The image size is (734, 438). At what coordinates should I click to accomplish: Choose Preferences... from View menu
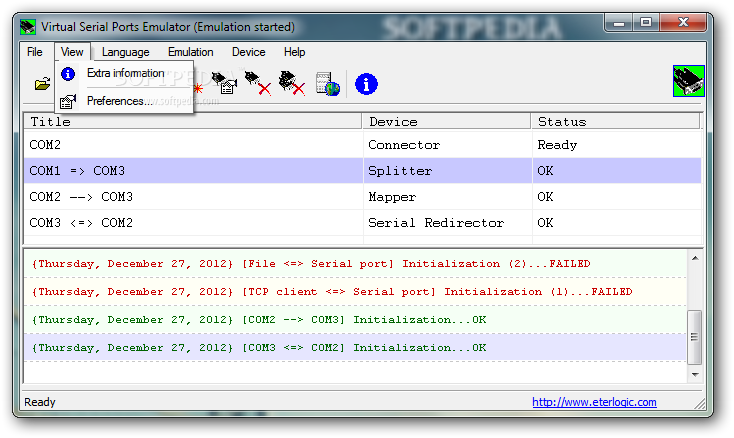(119, 101)
